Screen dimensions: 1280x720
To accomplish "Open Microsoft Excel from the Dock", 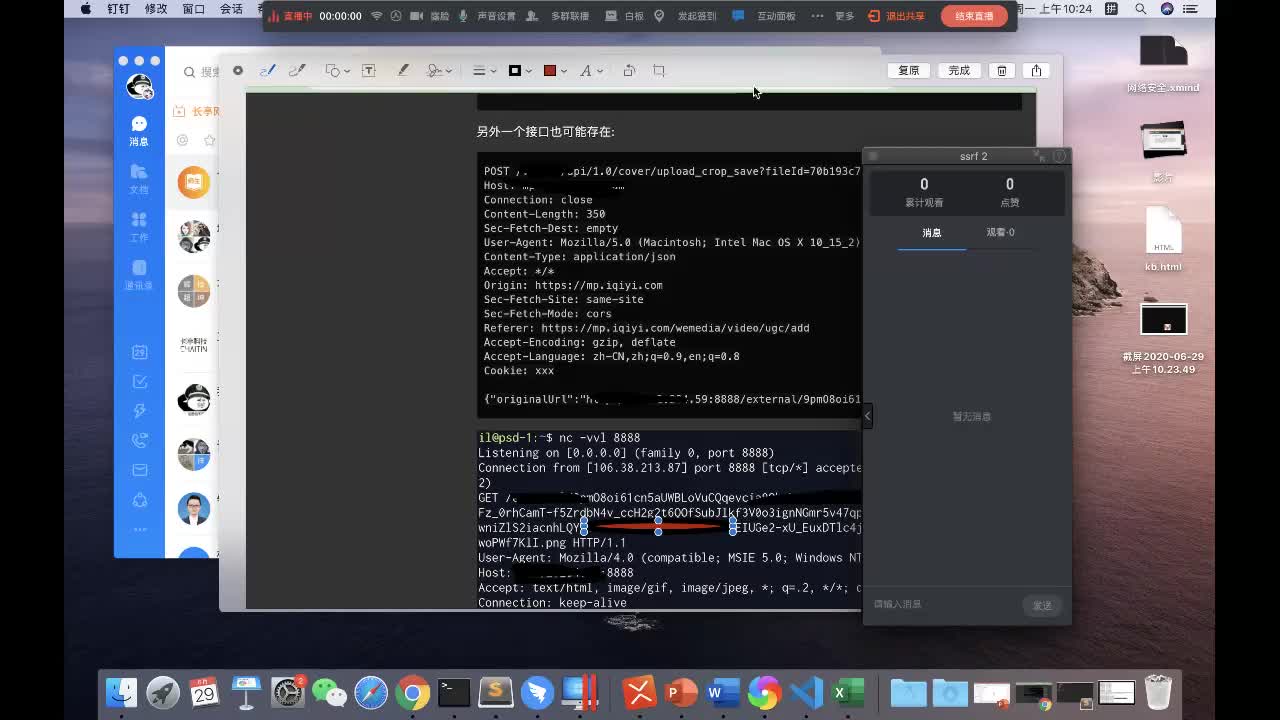I will coord(848,692).
